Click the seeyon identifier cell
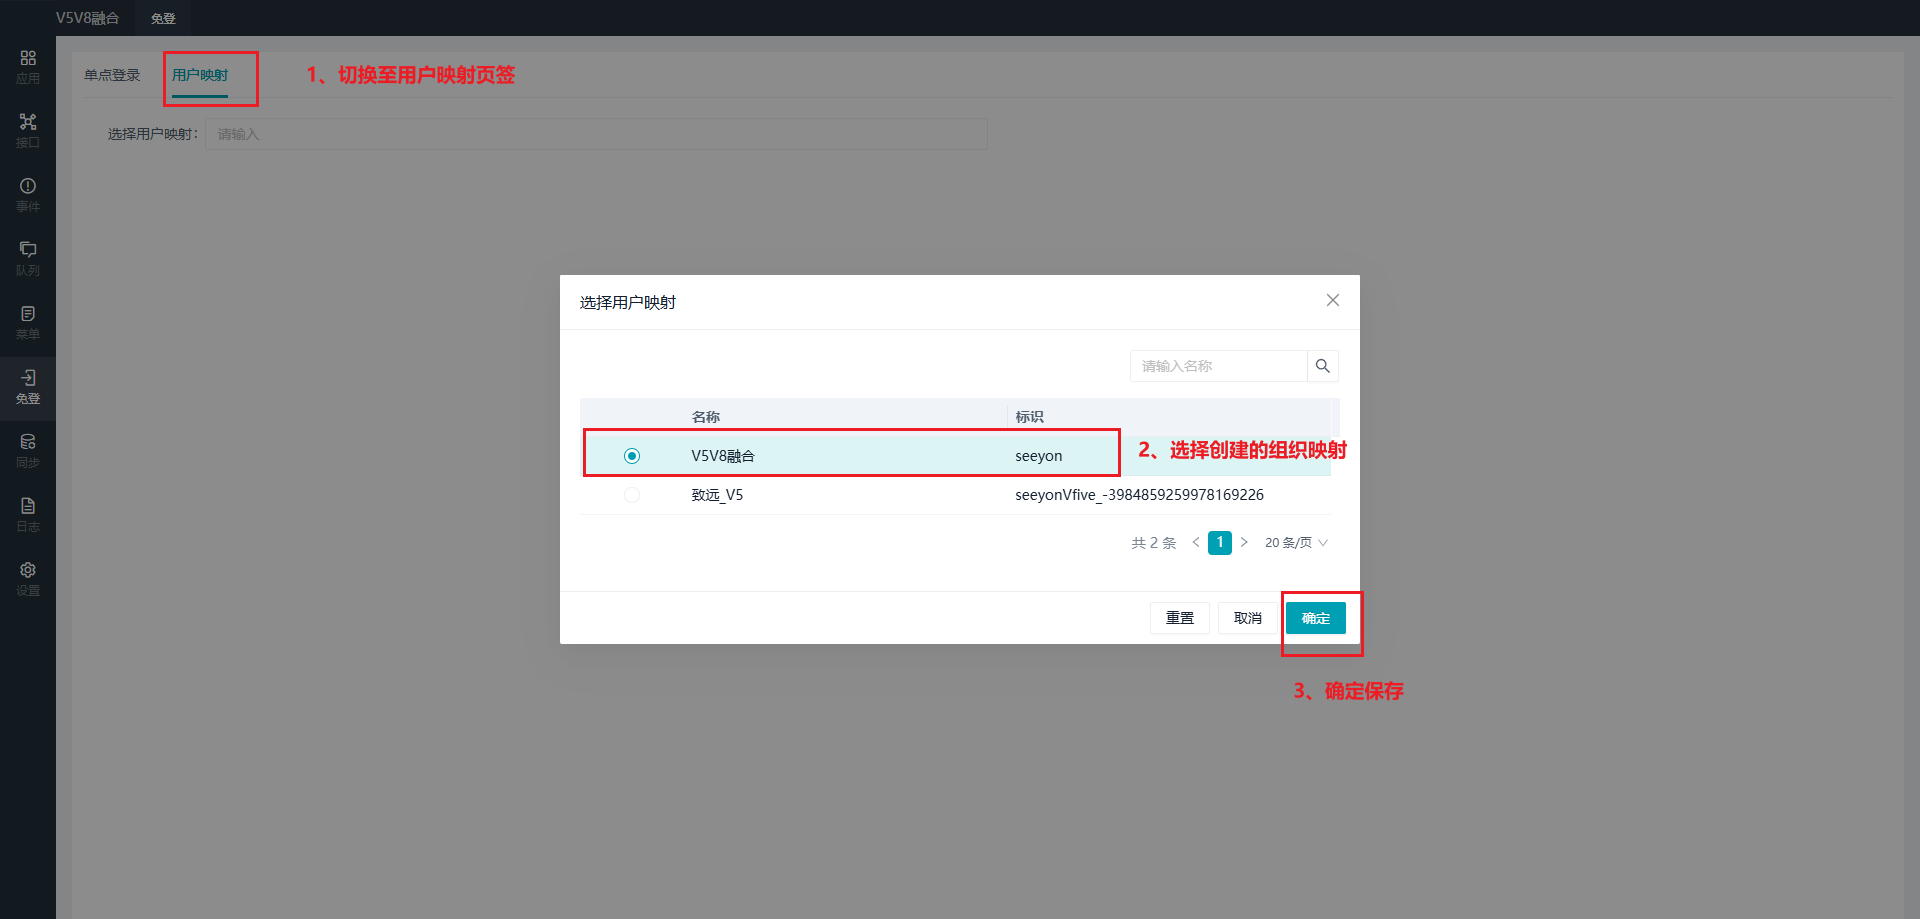Viewport: 1920px width, 919px height. tap(1039, 456)
